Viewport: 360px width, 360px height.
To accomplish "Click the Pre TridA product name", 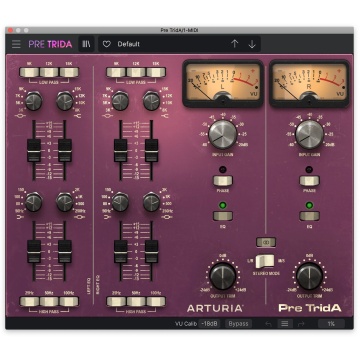I will click(x=310, y=308).
